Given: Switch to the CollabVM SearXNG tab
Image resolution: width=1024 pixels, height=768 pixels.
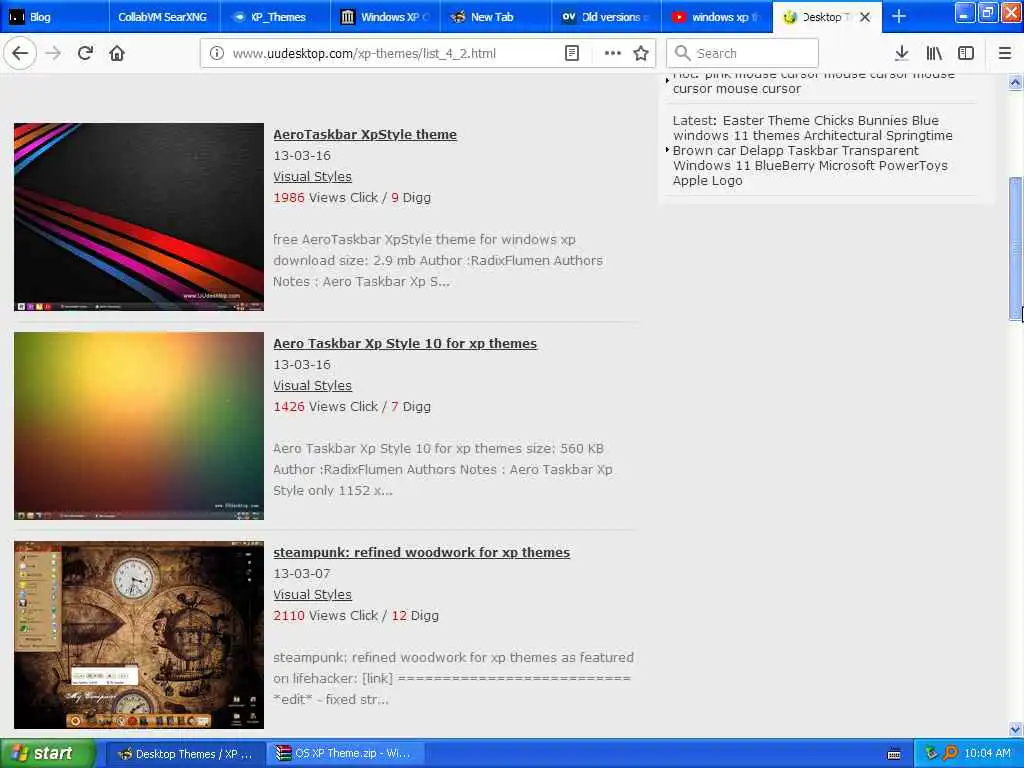Looking at the screenshot, I should [x=165, y=17].
